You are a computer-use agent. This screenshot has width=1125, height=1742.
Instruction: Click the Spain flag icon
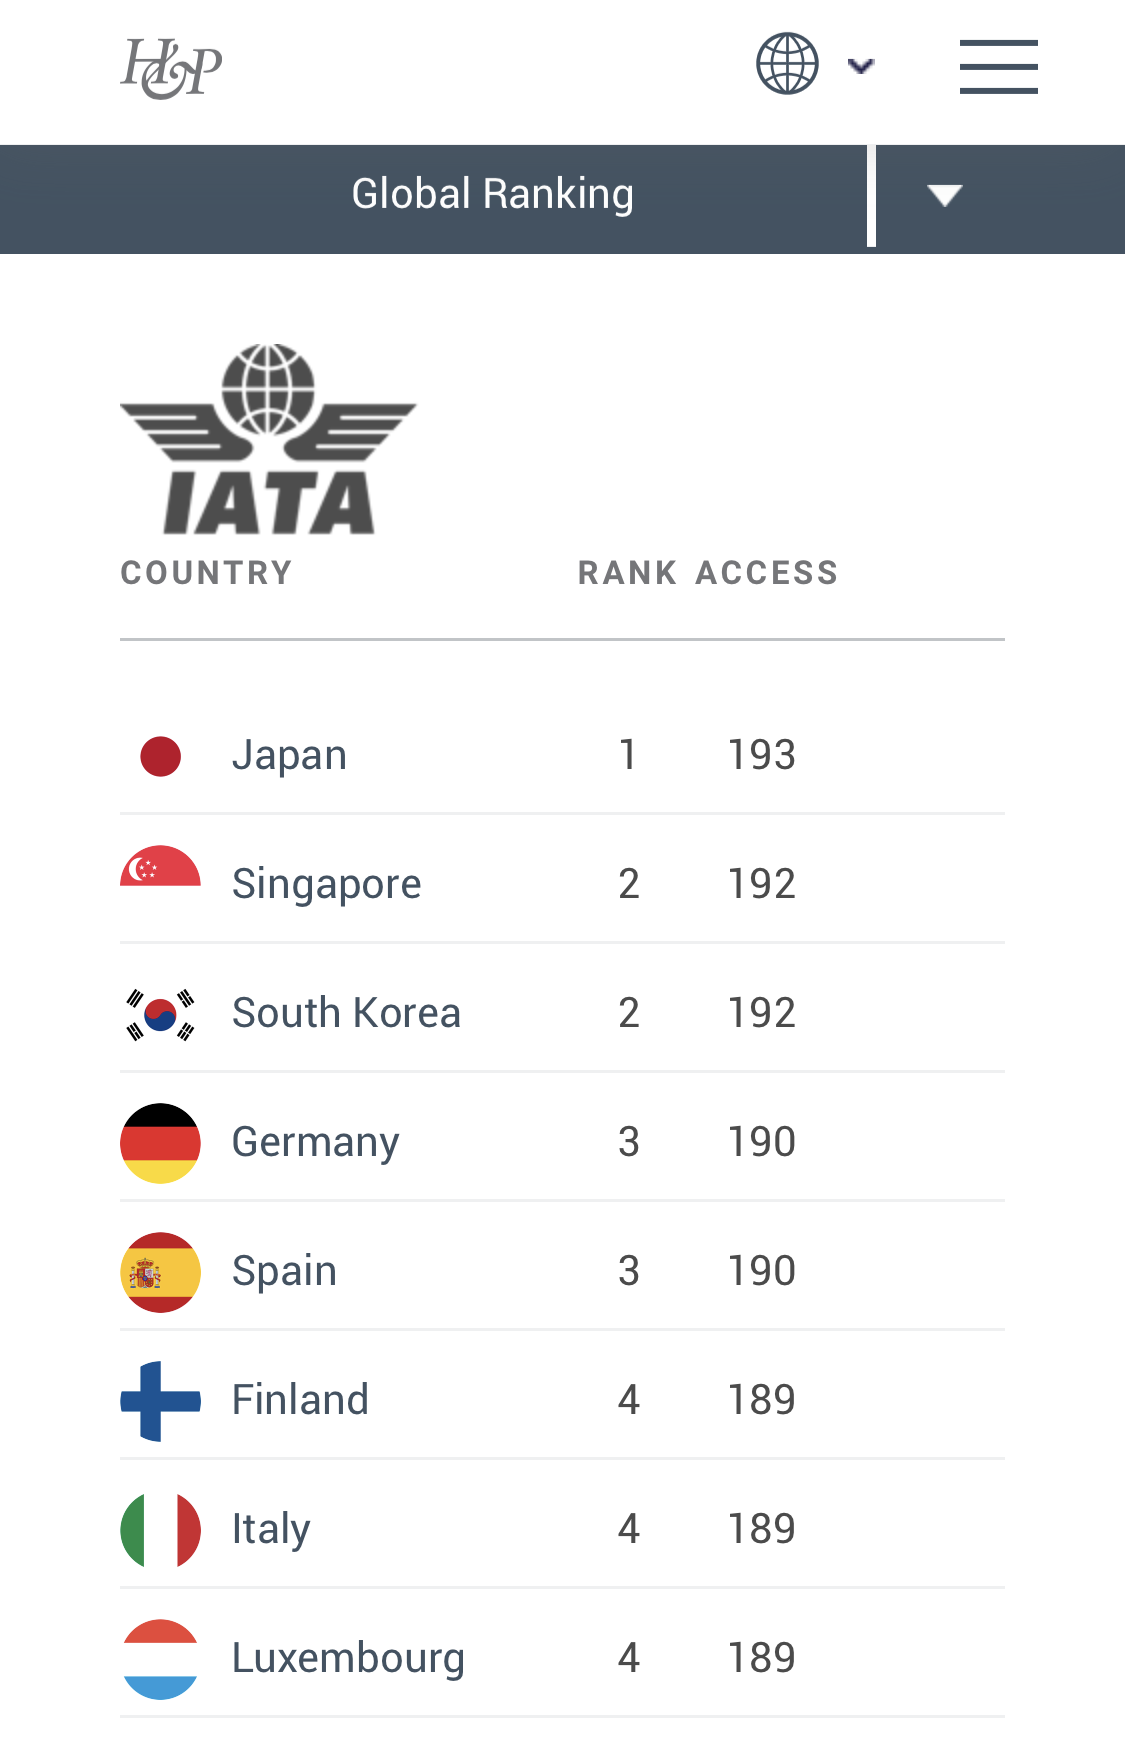click(x=160, y=1272)
